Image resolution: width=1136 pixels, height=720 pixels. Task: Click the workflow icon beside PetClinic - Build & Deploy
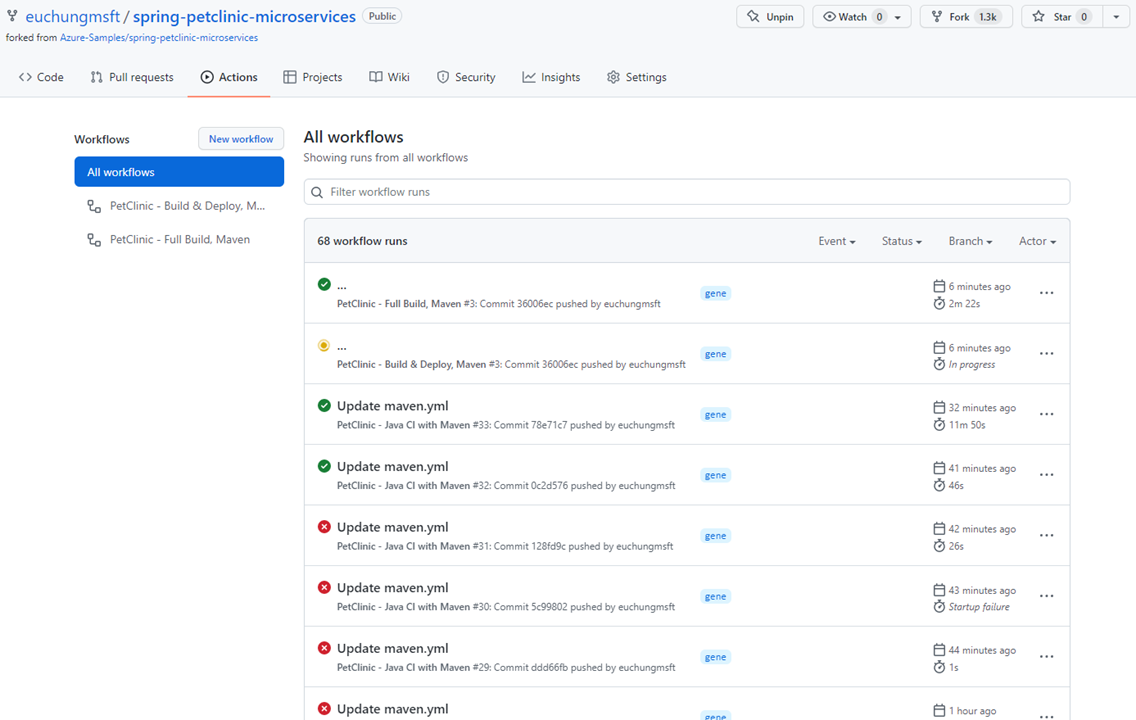[x=94, y=206]
